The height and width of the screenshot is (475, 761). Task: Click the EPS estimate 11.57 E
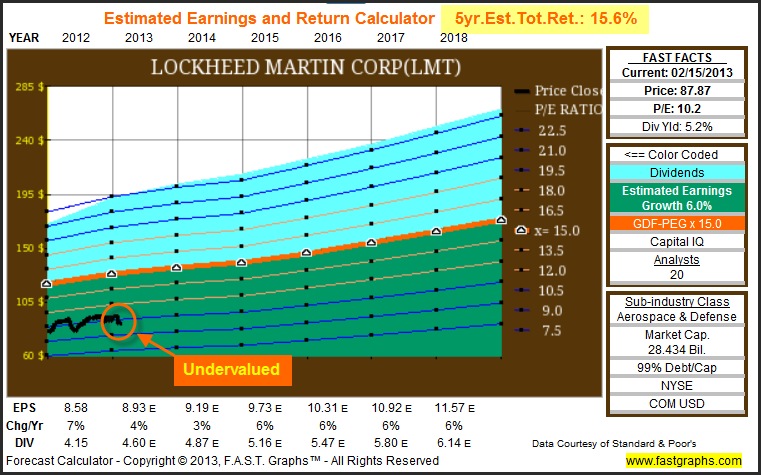[454, 408]
